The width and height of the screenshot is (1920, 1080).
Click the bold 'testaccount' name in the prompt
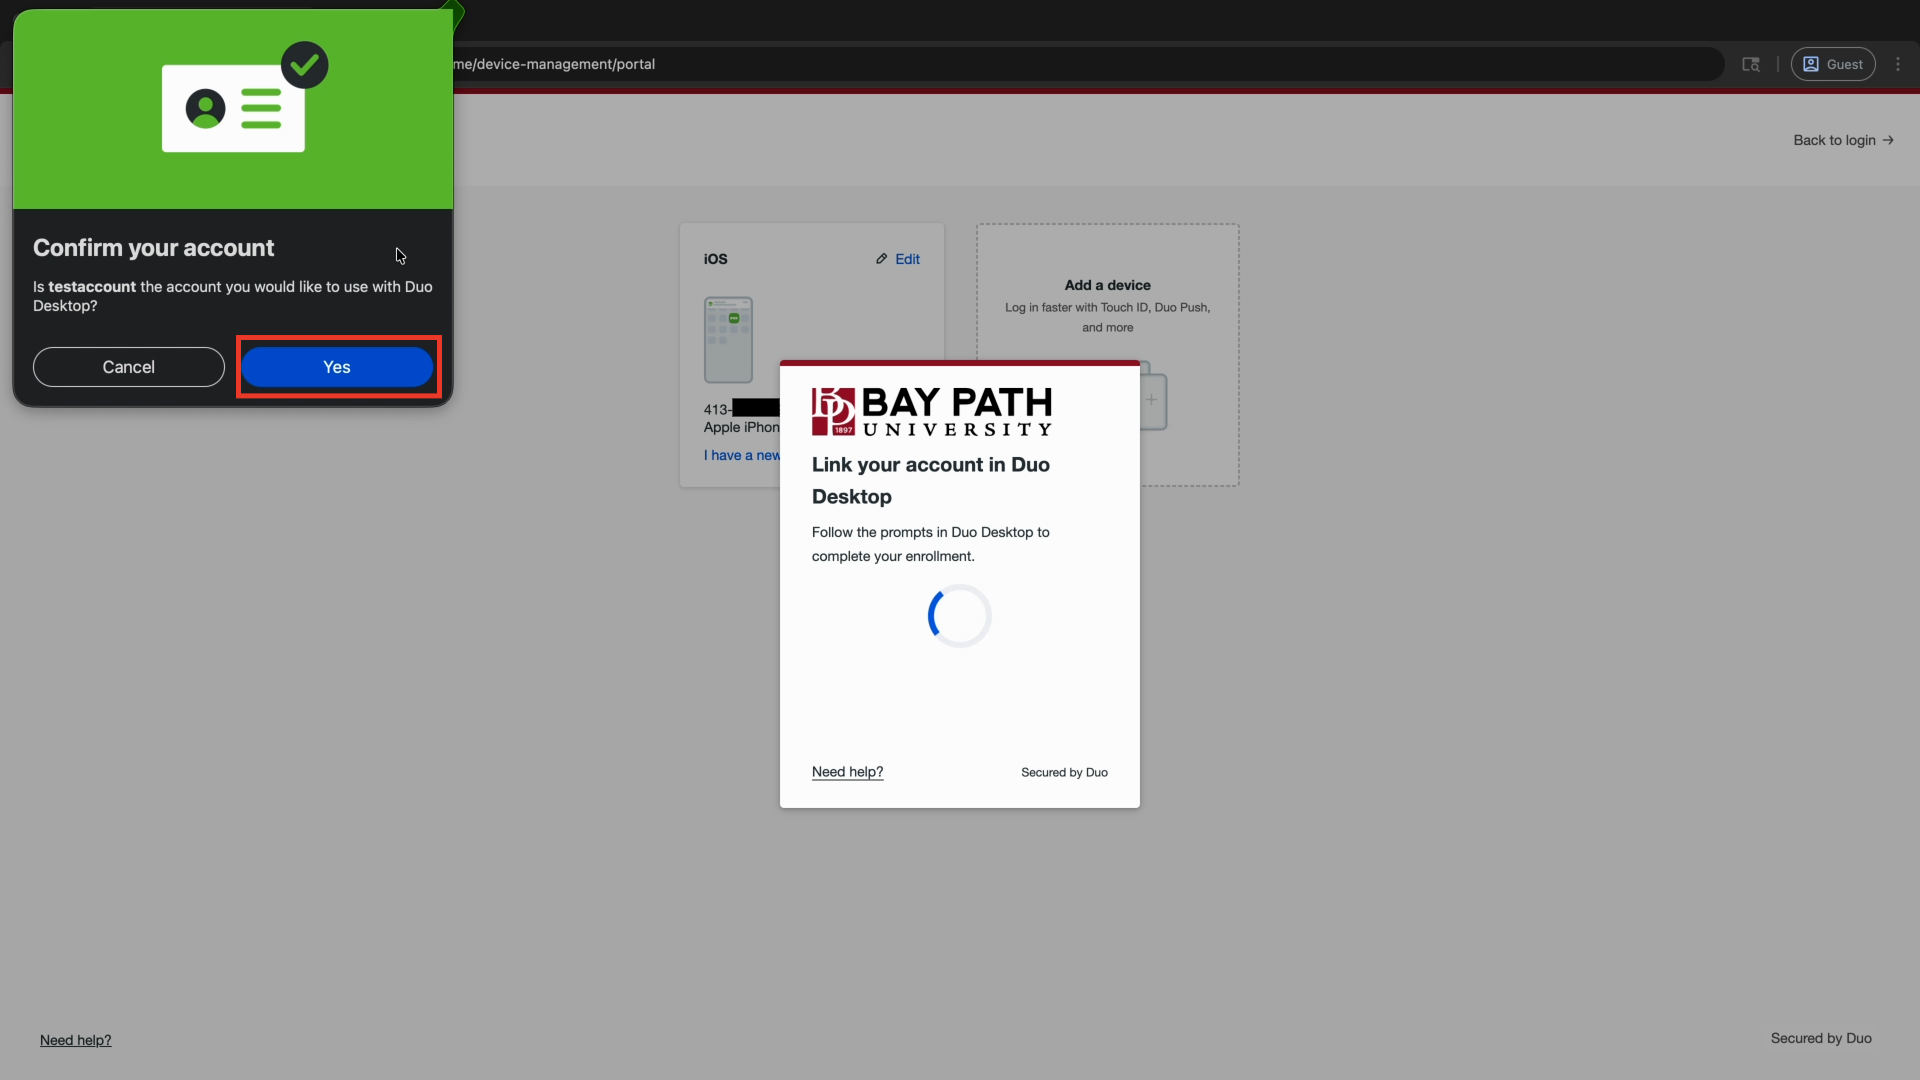[92, 287]
